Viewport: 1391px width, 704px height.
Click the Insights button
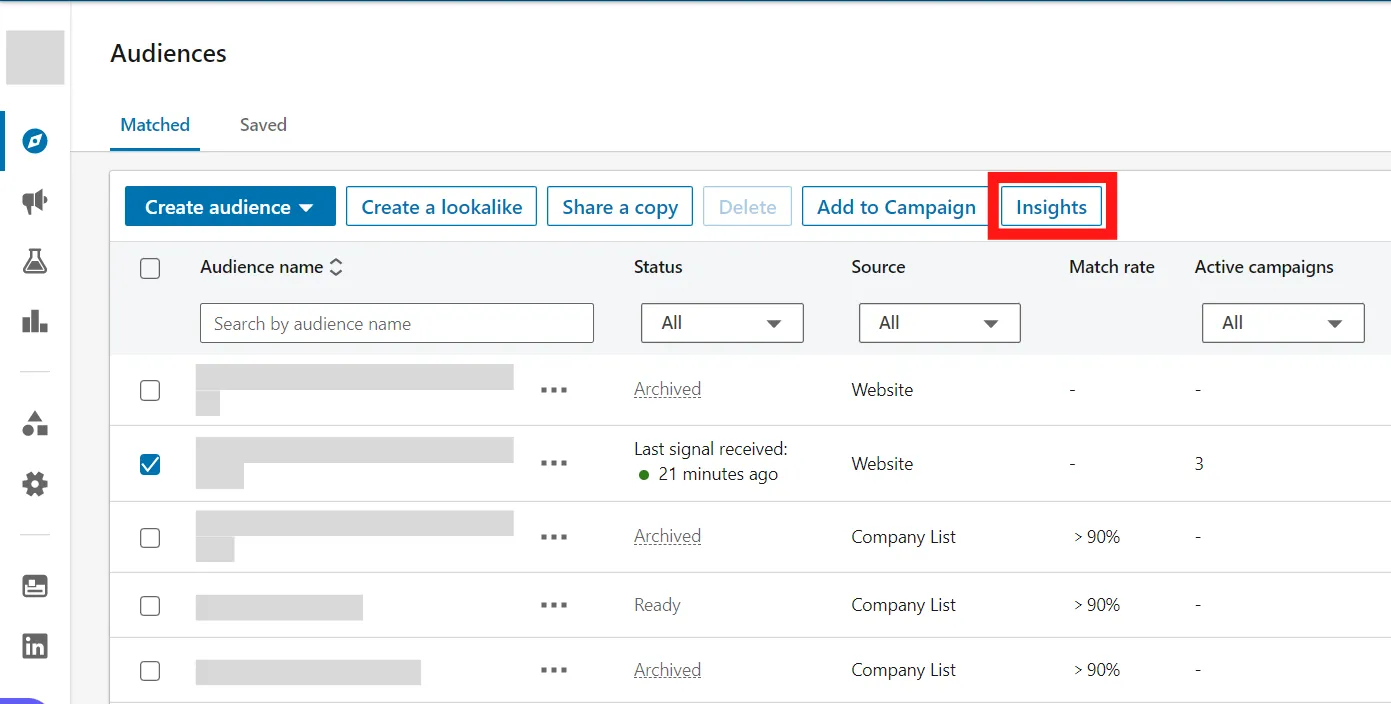[x=1051, y=206]
